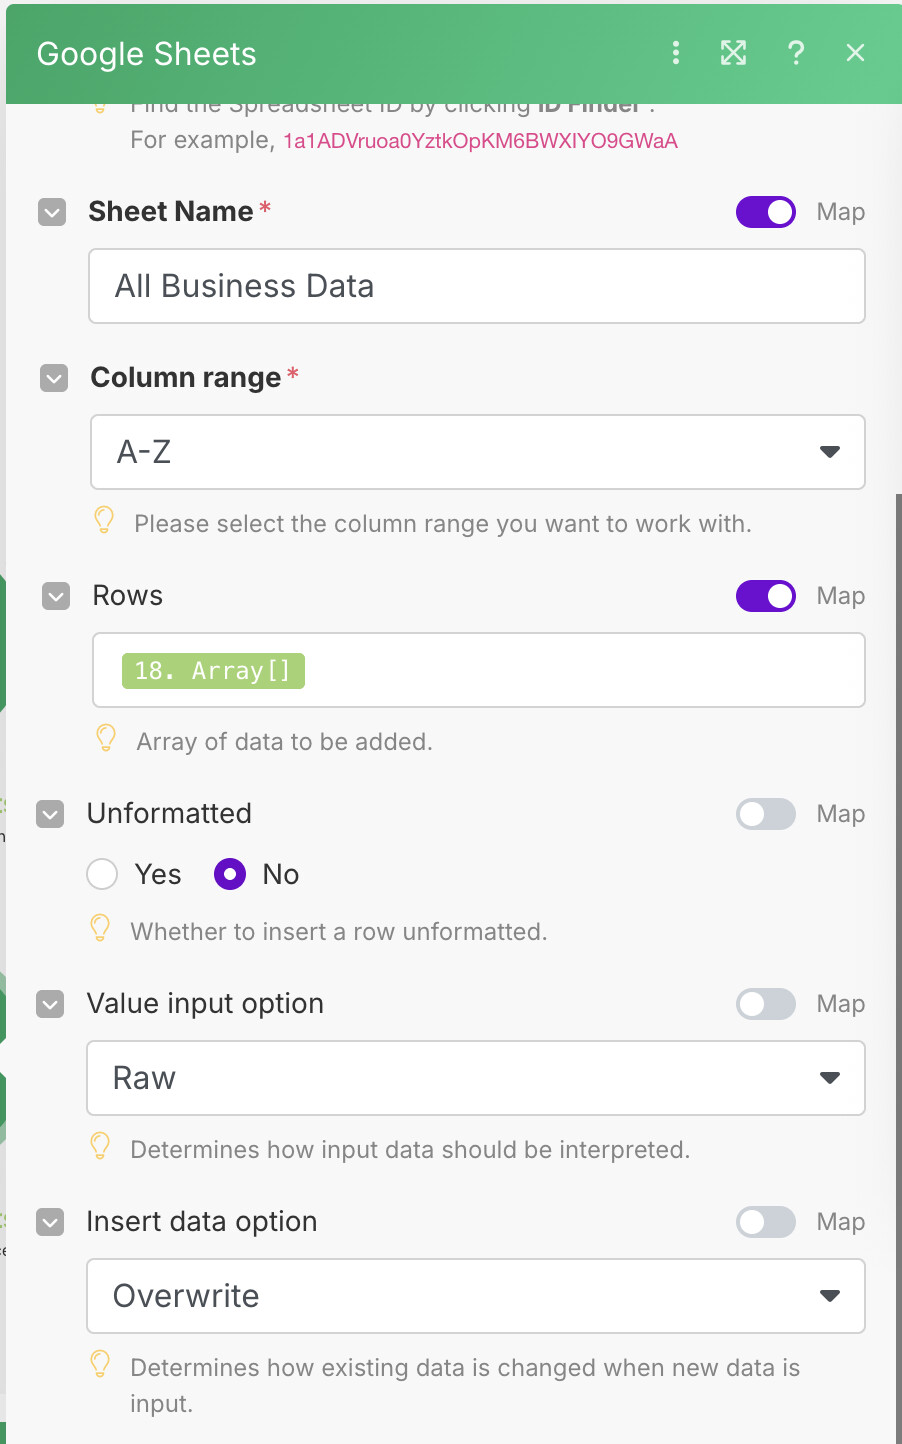Collapse the Column range field chevron

pos(54,378)
